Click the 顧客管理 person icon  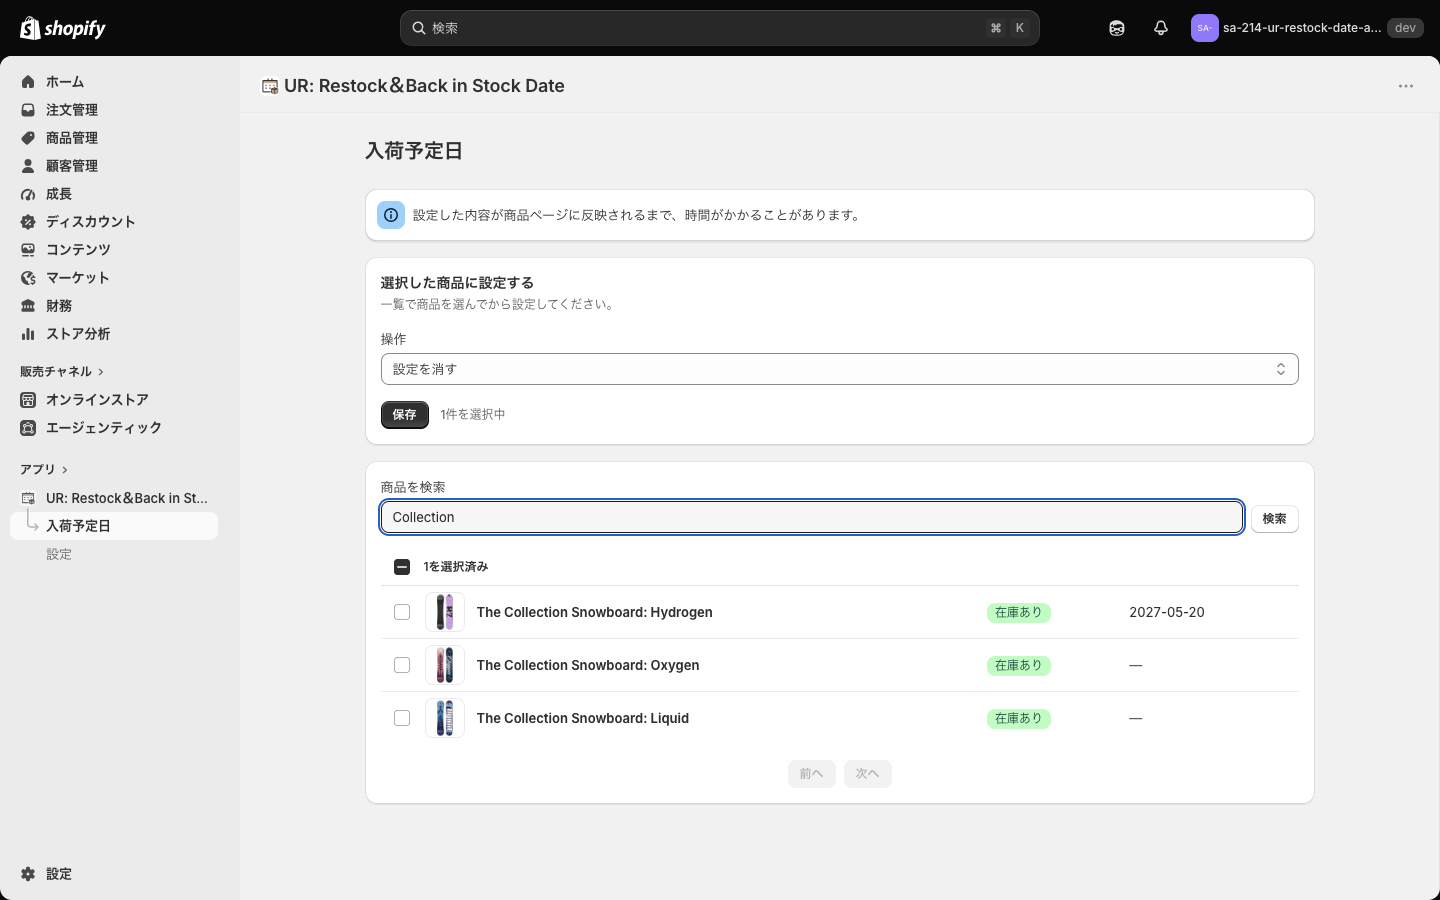click(28, 166)
